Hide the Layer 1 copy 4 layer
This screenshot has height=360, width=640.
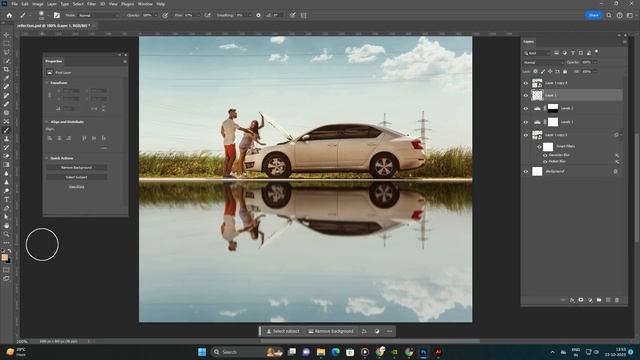(526, 83)
